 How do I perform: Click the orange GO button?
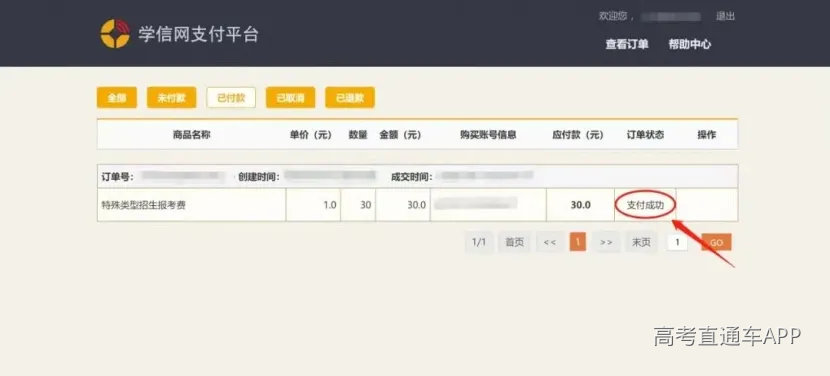[716, 243]
